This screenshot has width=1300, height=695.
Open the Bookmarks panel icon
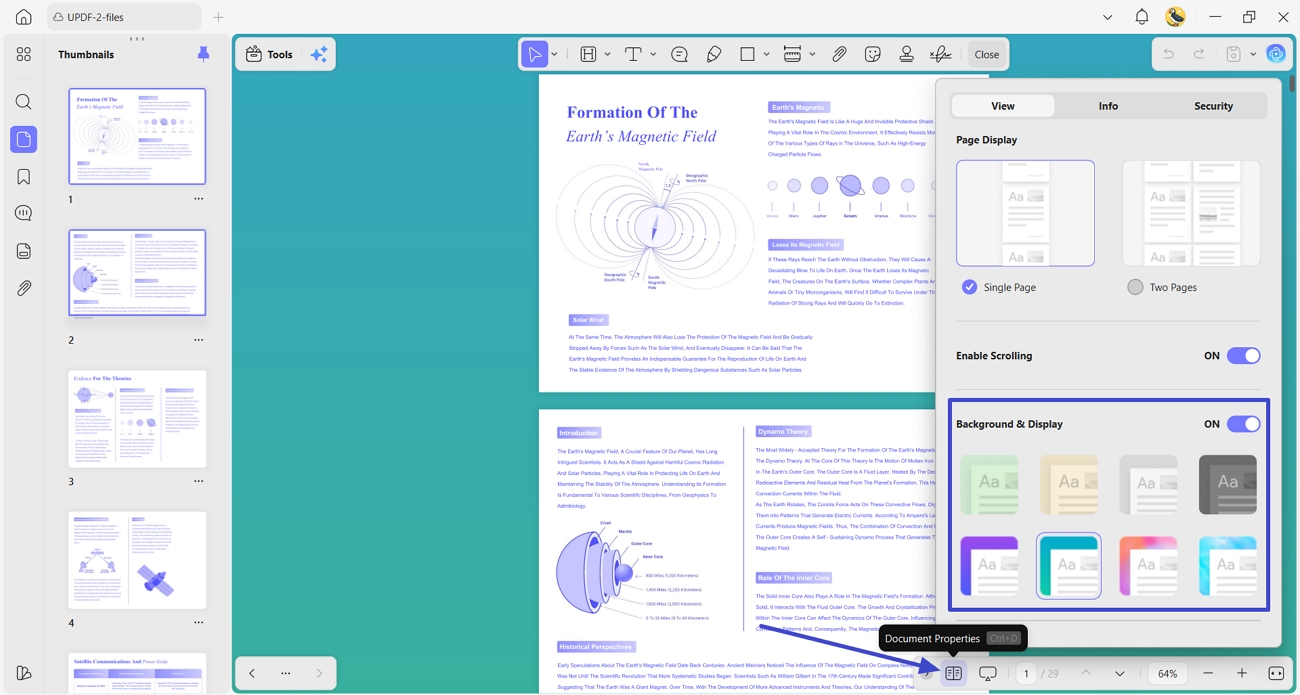pos(24,177)
